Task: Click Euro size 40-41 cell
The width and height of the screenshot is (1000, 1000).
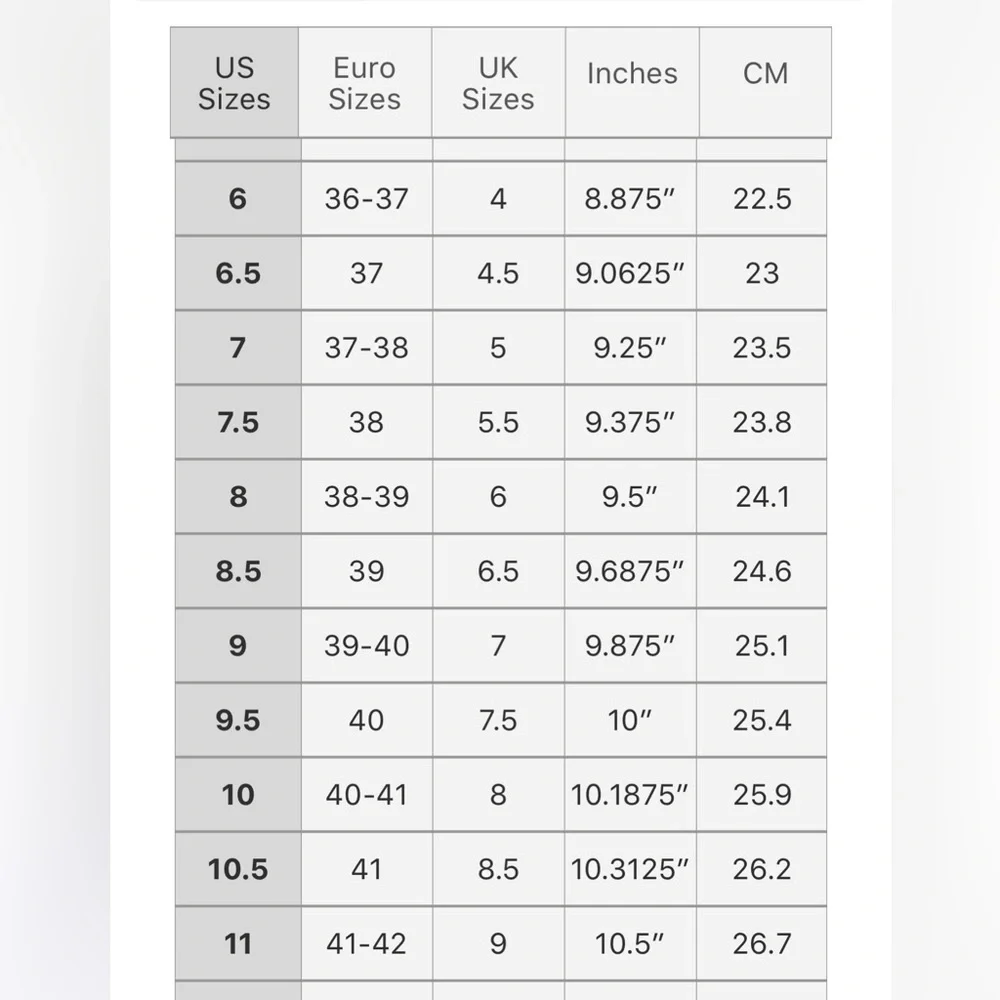Action: (x=366, y=794)
